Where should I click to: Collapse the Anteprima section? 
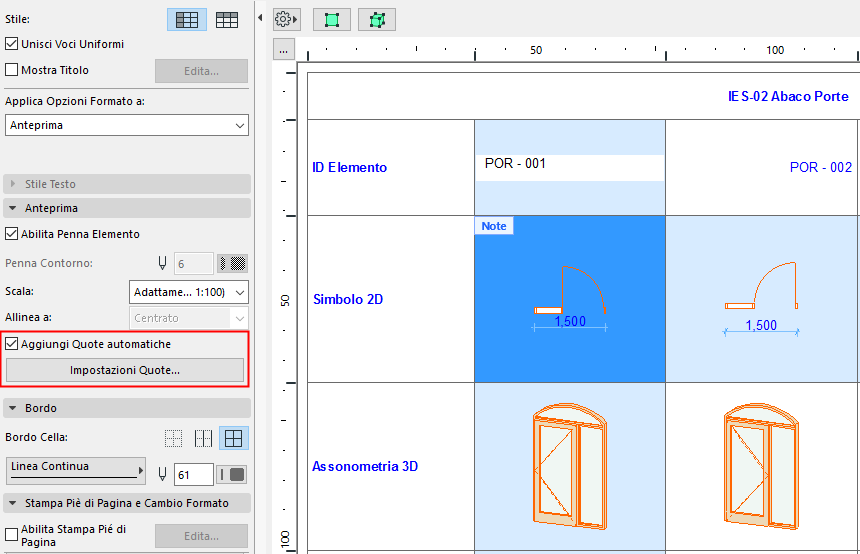tap(127, 208)
